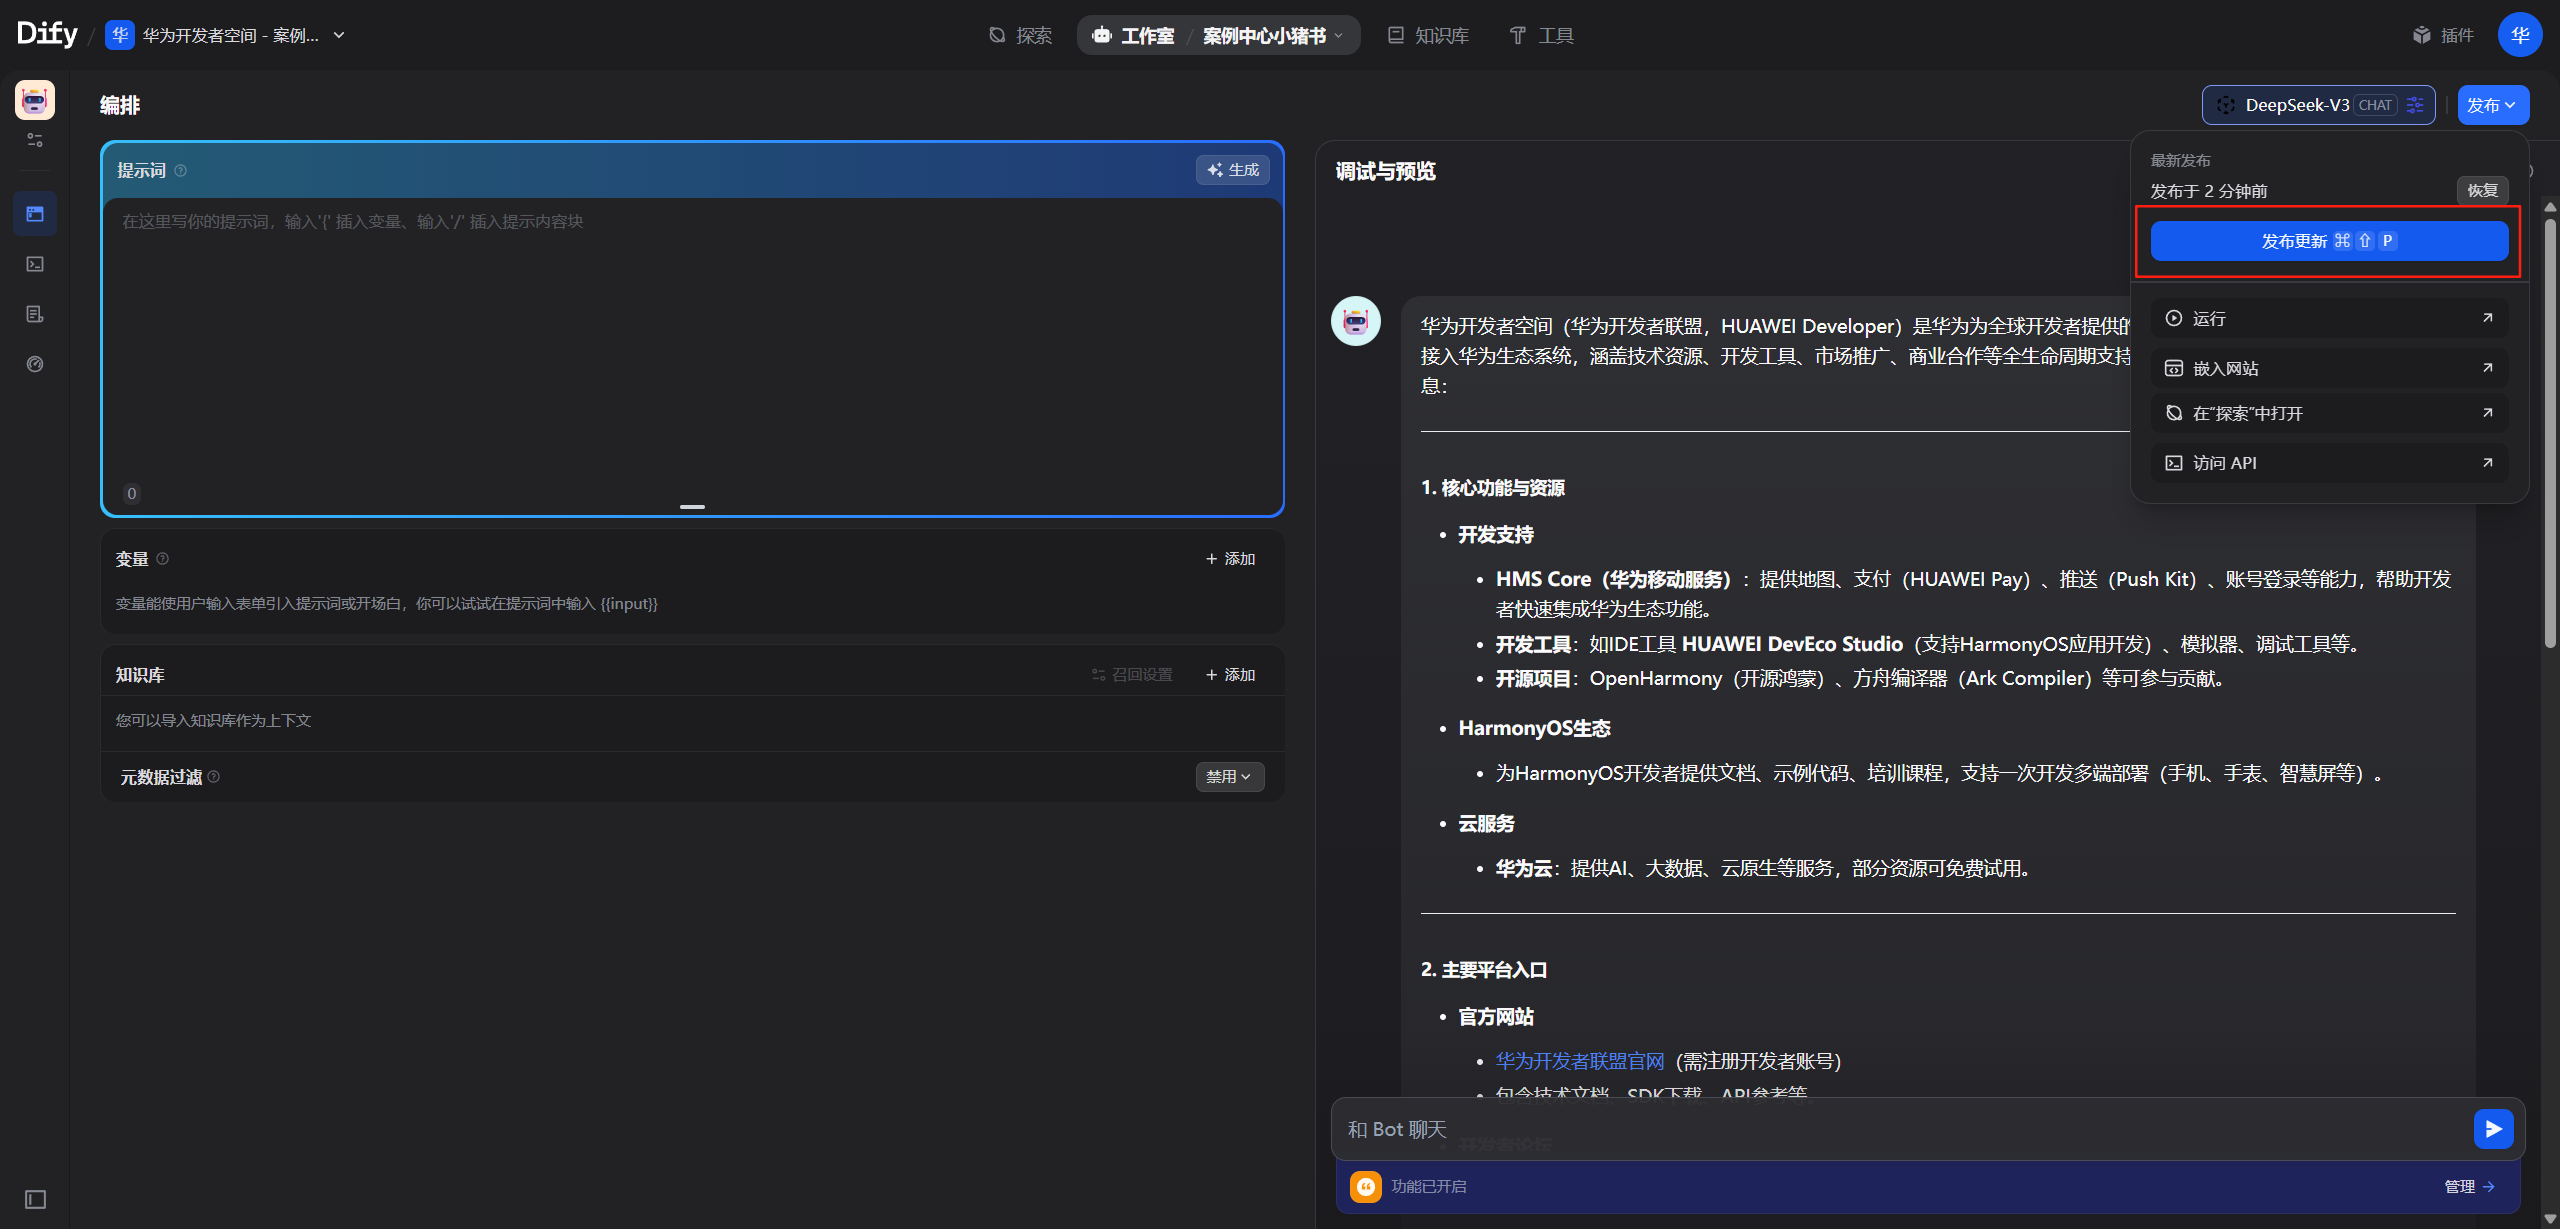Open the monitoring dashboard icon
Viewport: 2560px width, 1229px height.
coord(35,364)
